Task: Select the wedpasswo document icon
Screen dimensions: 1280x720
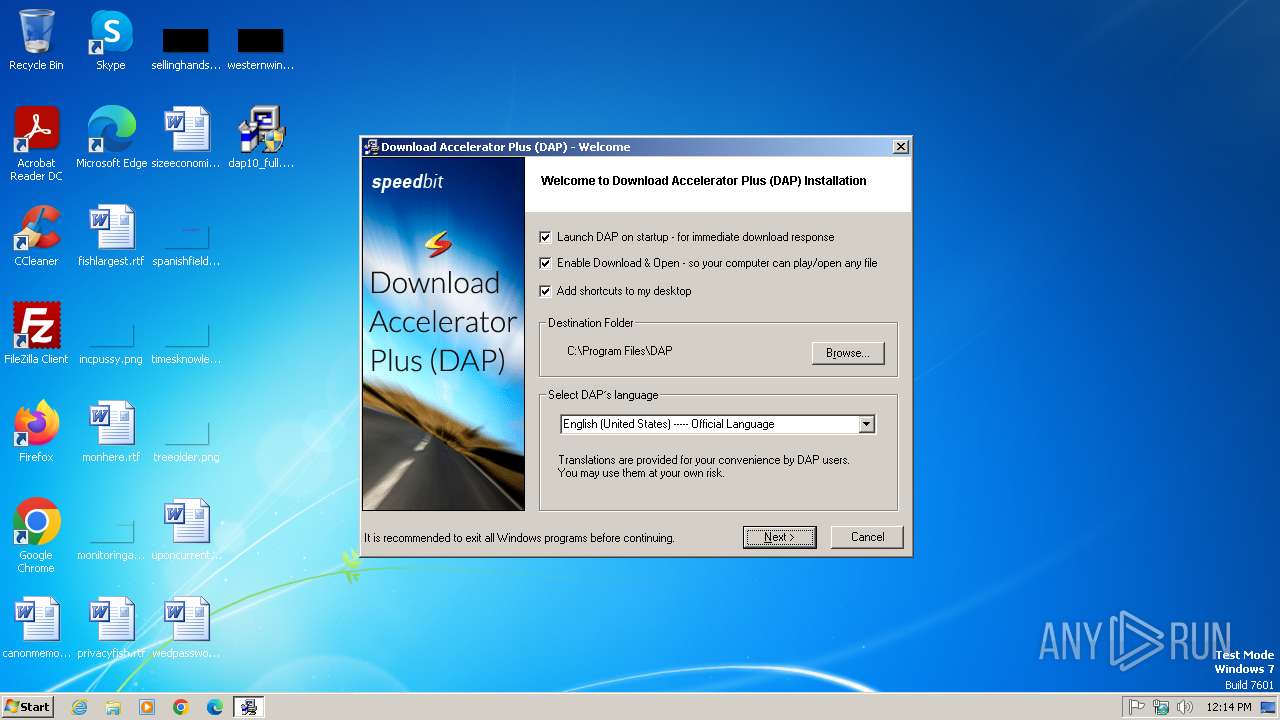Action: pyautogui.click(x=186, y=628)
